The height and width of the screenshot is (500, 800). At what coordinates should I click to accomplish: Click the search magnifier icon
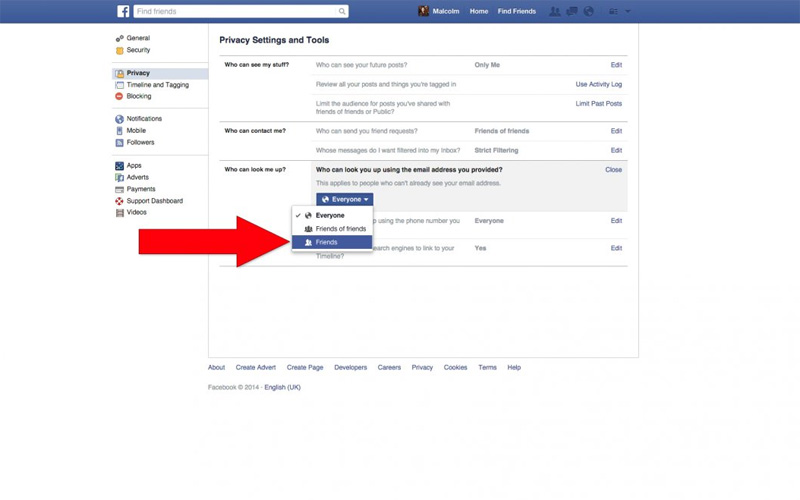[342, 12]
